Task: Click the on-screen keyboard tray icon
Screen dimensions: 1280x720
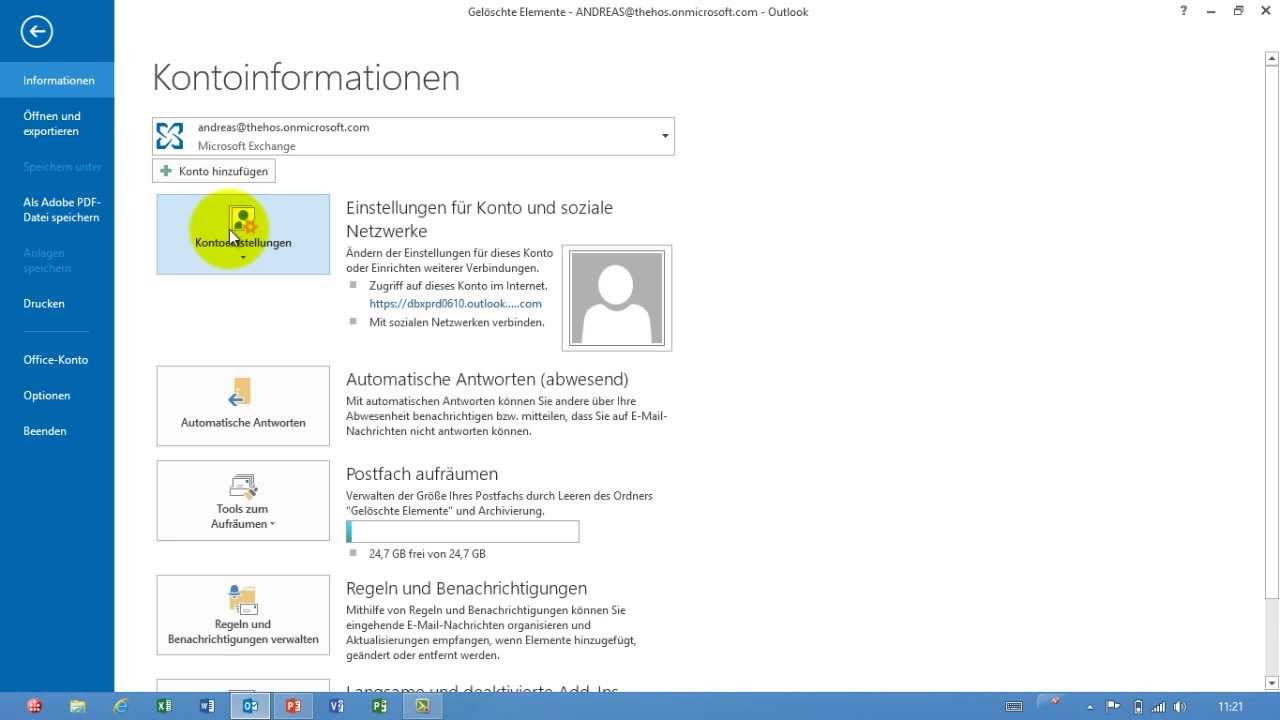Action: point(1013,707)
